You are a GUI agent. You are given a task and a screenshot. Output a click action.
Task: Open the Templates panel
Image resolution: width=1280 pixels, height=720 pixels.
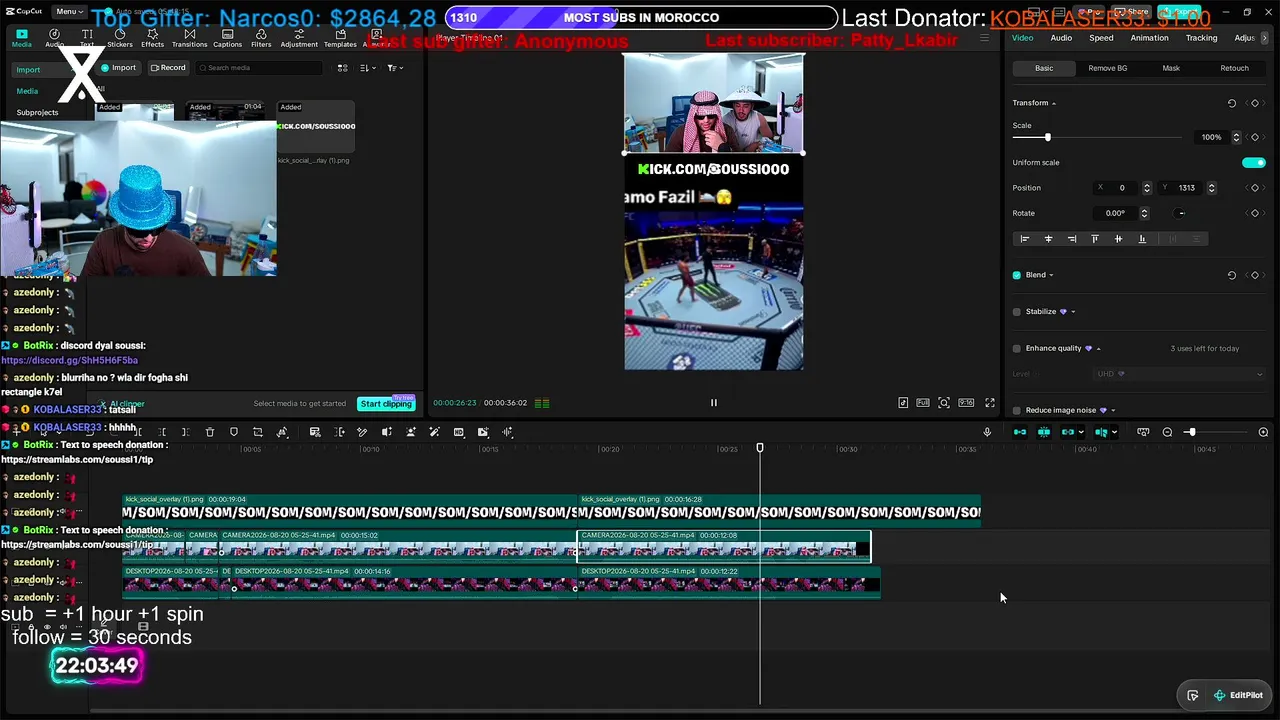pos(340,39)
